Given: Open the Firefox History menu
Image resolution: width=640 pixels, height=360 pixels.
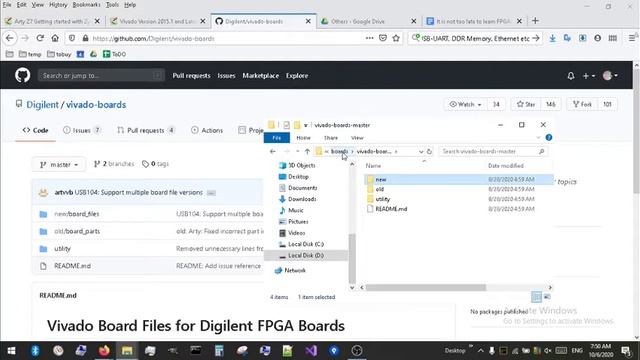Looking at the screenshot, I should point(58,5).
